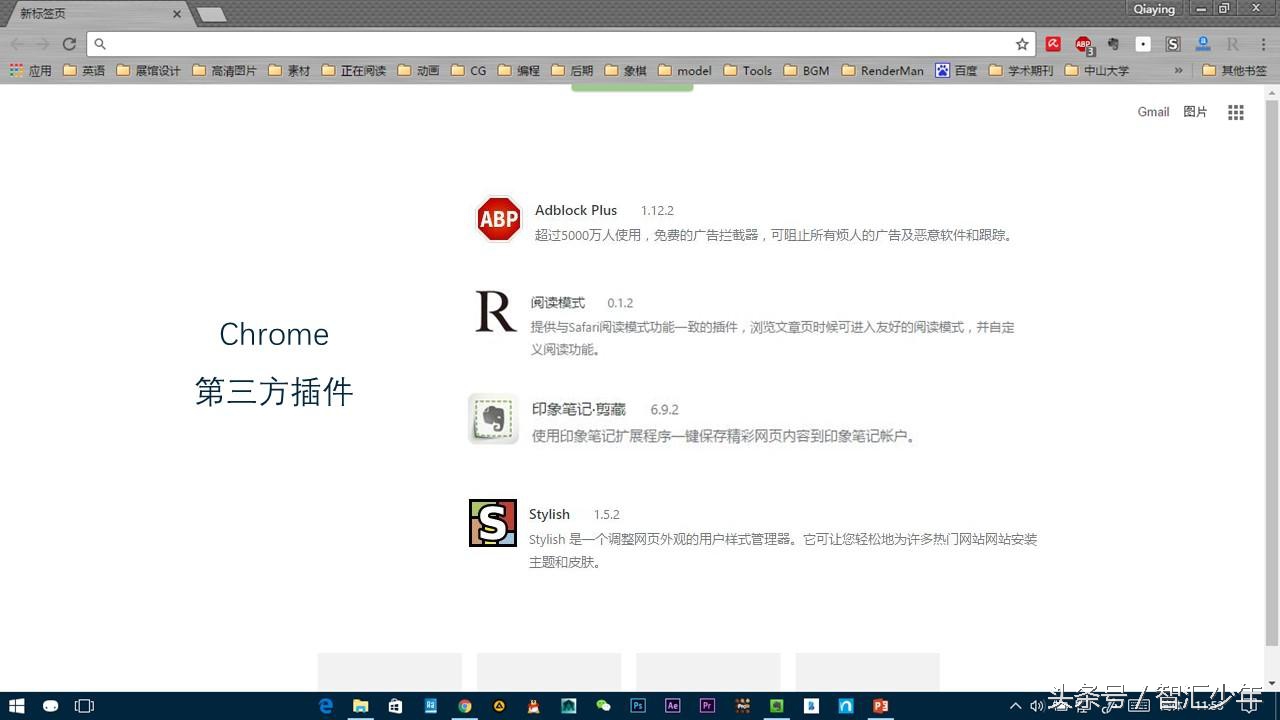Click the ABP shield logo next to Adblock Plus

(497, 218)
